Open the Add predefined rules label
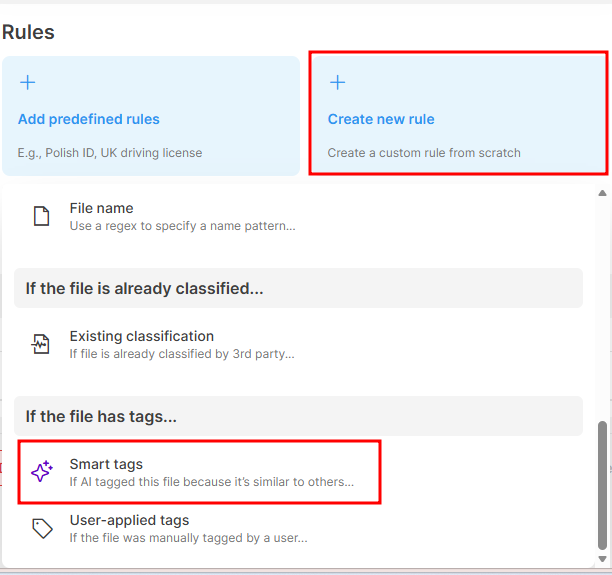The width and height of the screenshot is (612, 575). coord(89,119)
